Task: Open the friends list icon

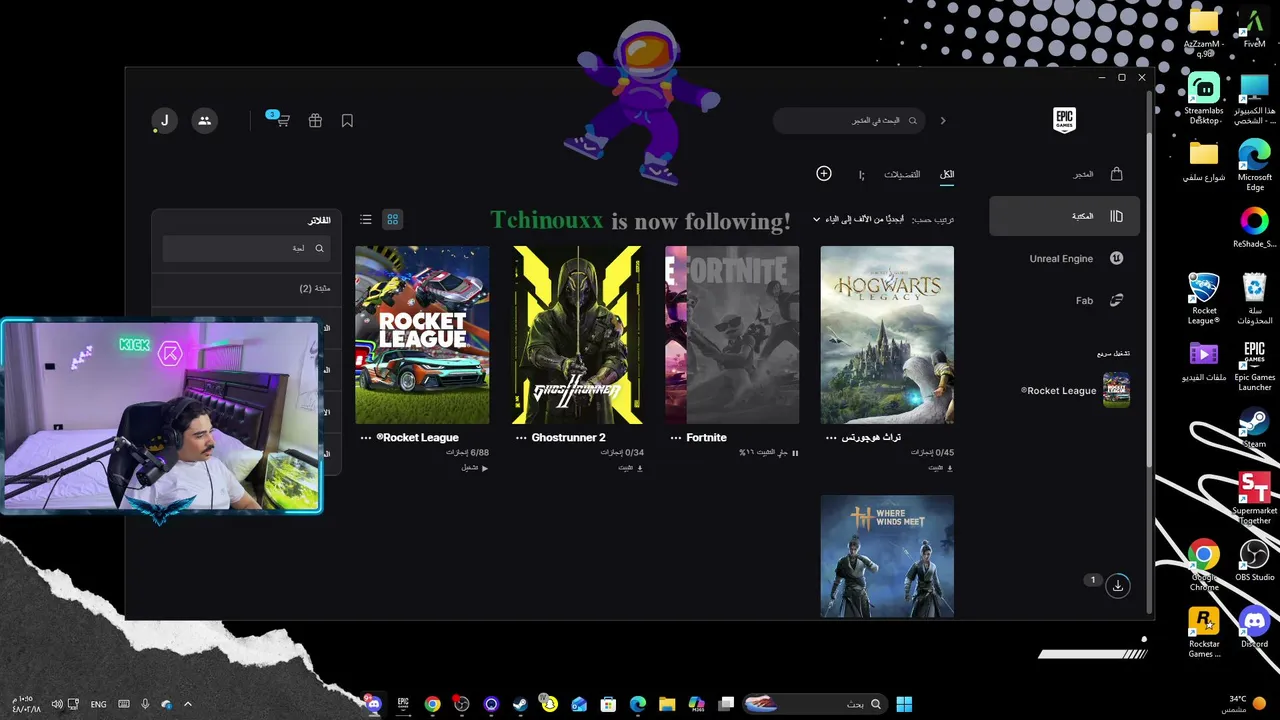Action: [x=205, y=121]
